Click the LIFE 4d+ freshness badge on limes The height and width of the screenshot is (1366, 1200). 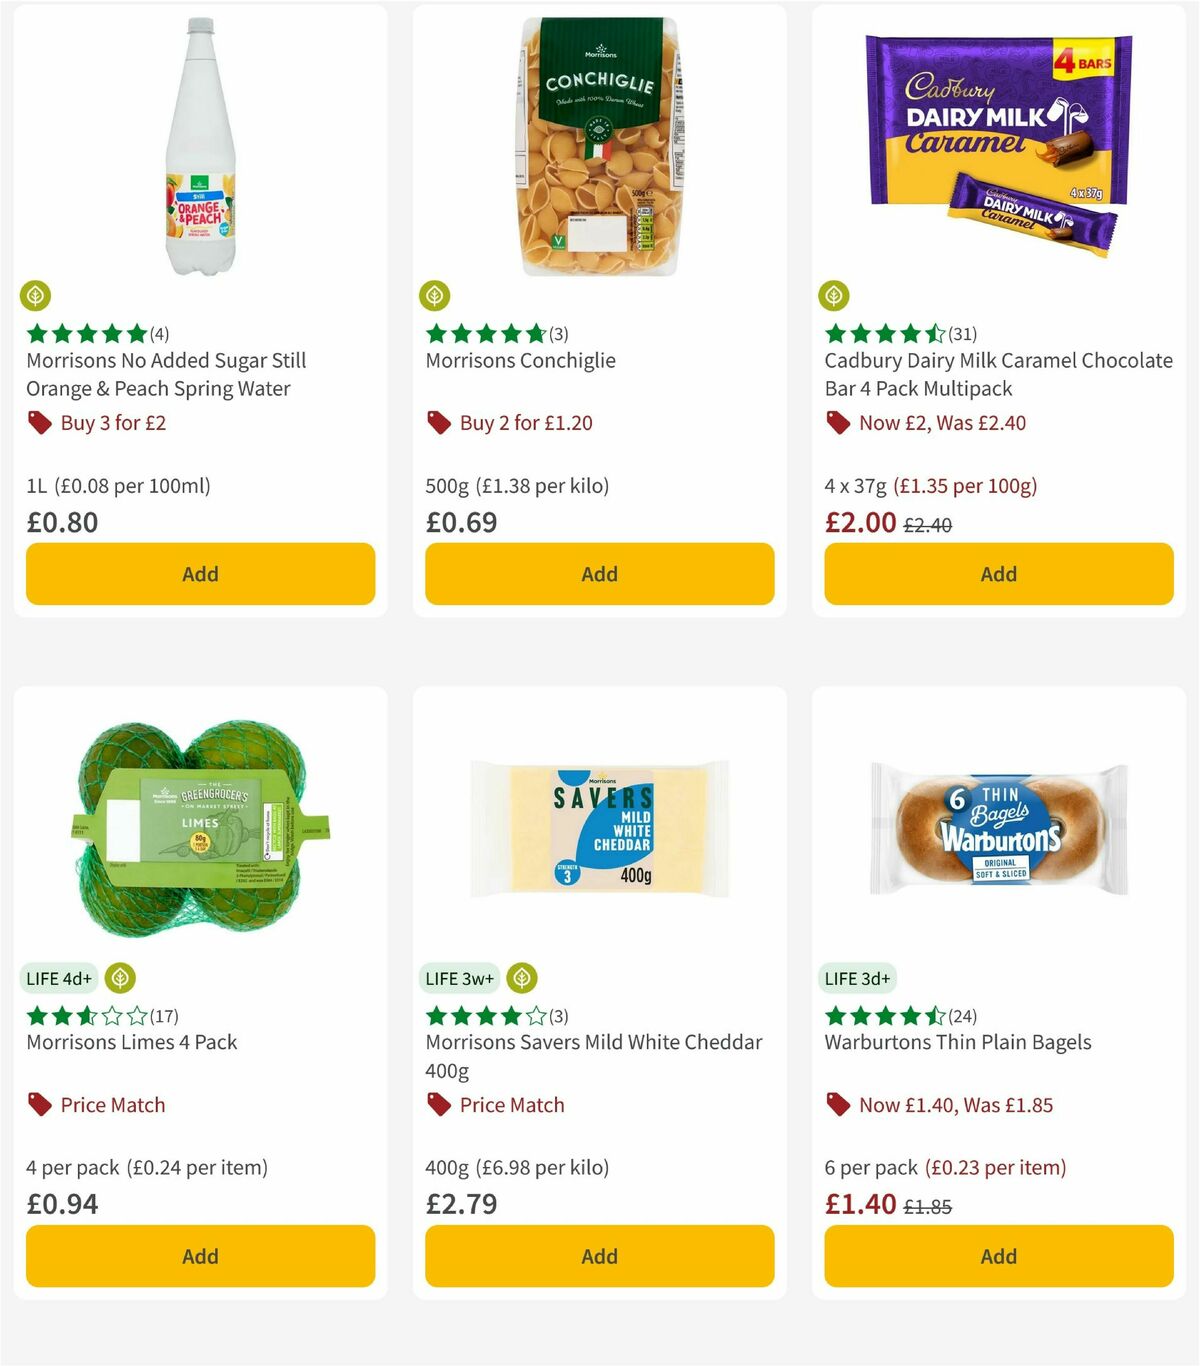[59, 978]
